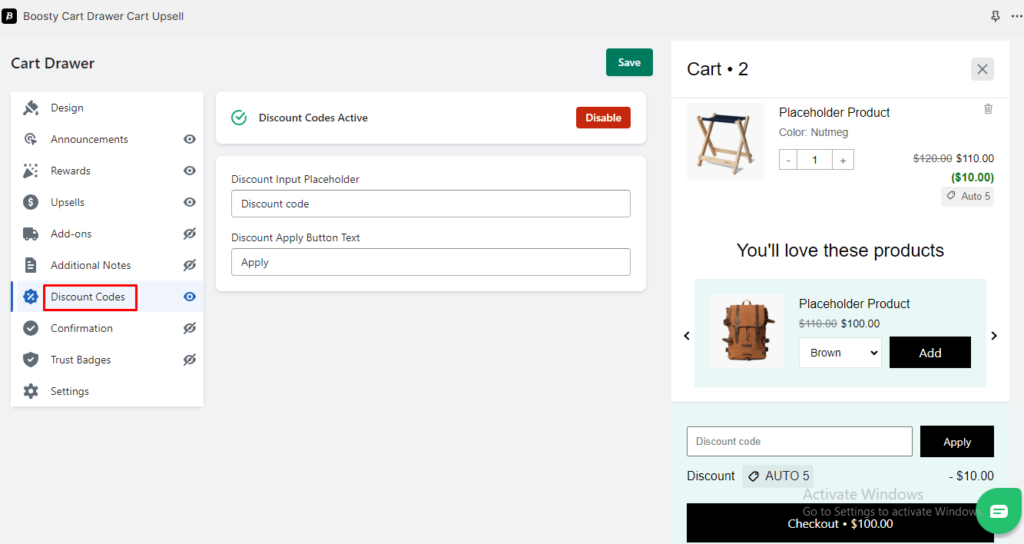Click the brown backpack product thumbnail
The width and height of the screenshot is (1024, 544).
746,331
